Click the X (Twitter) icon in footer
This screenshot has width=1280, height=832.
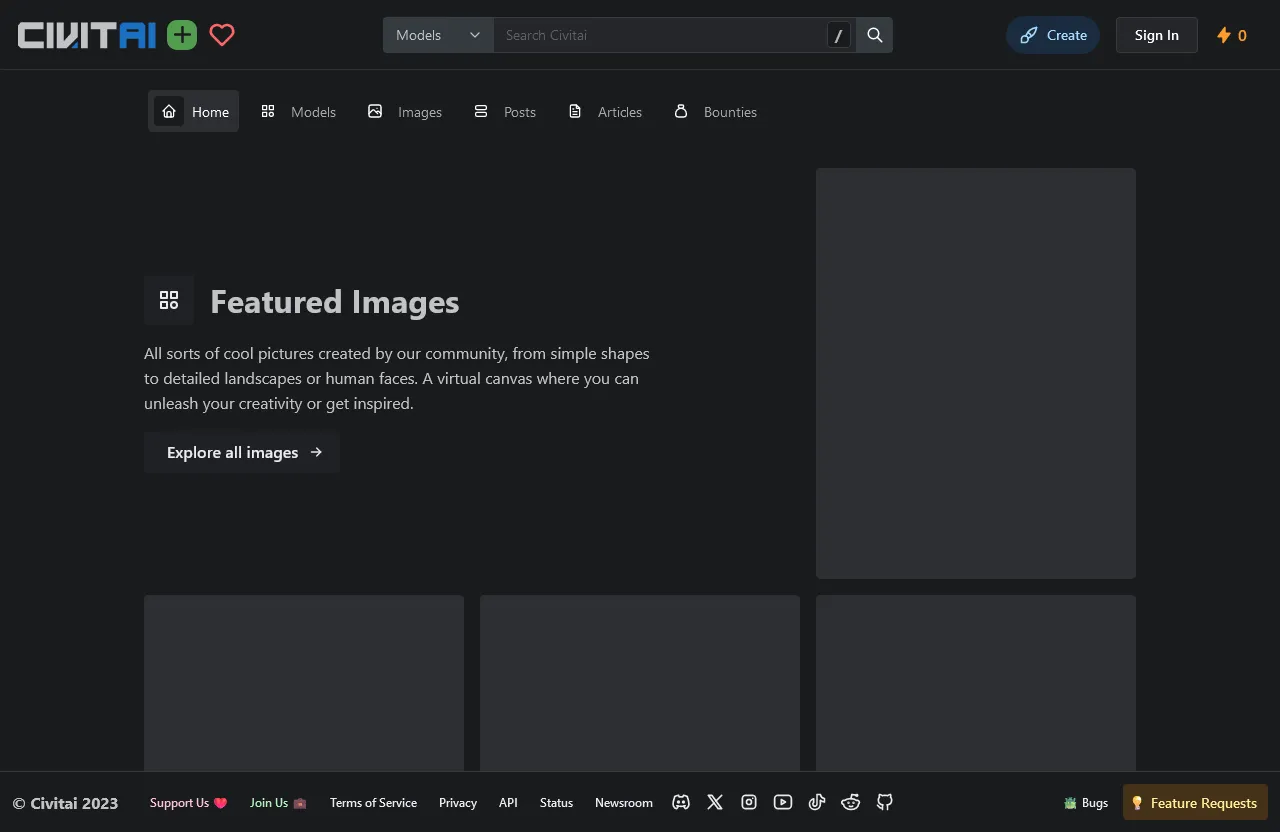pos(715,802)
